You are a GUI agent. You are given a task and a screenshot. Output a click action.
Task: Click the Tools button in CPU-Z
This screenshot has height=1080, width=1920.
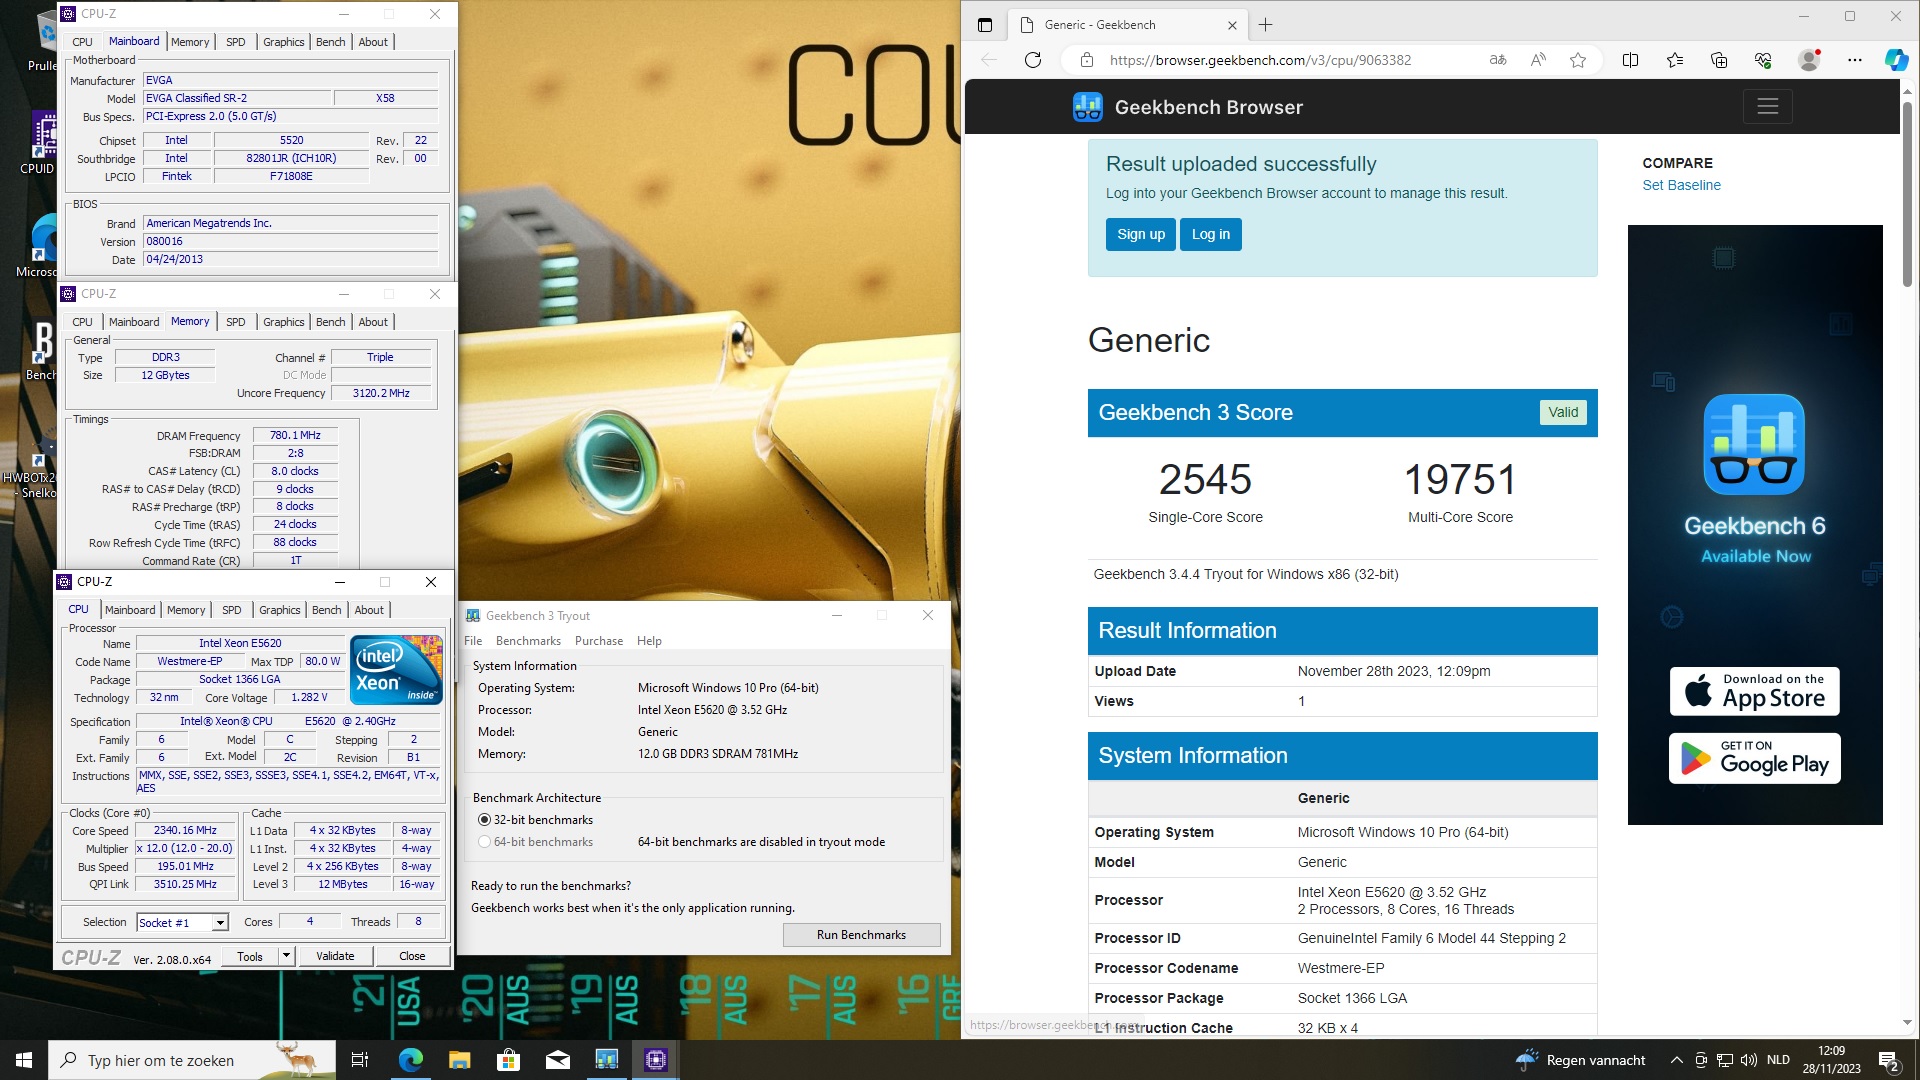250,956
